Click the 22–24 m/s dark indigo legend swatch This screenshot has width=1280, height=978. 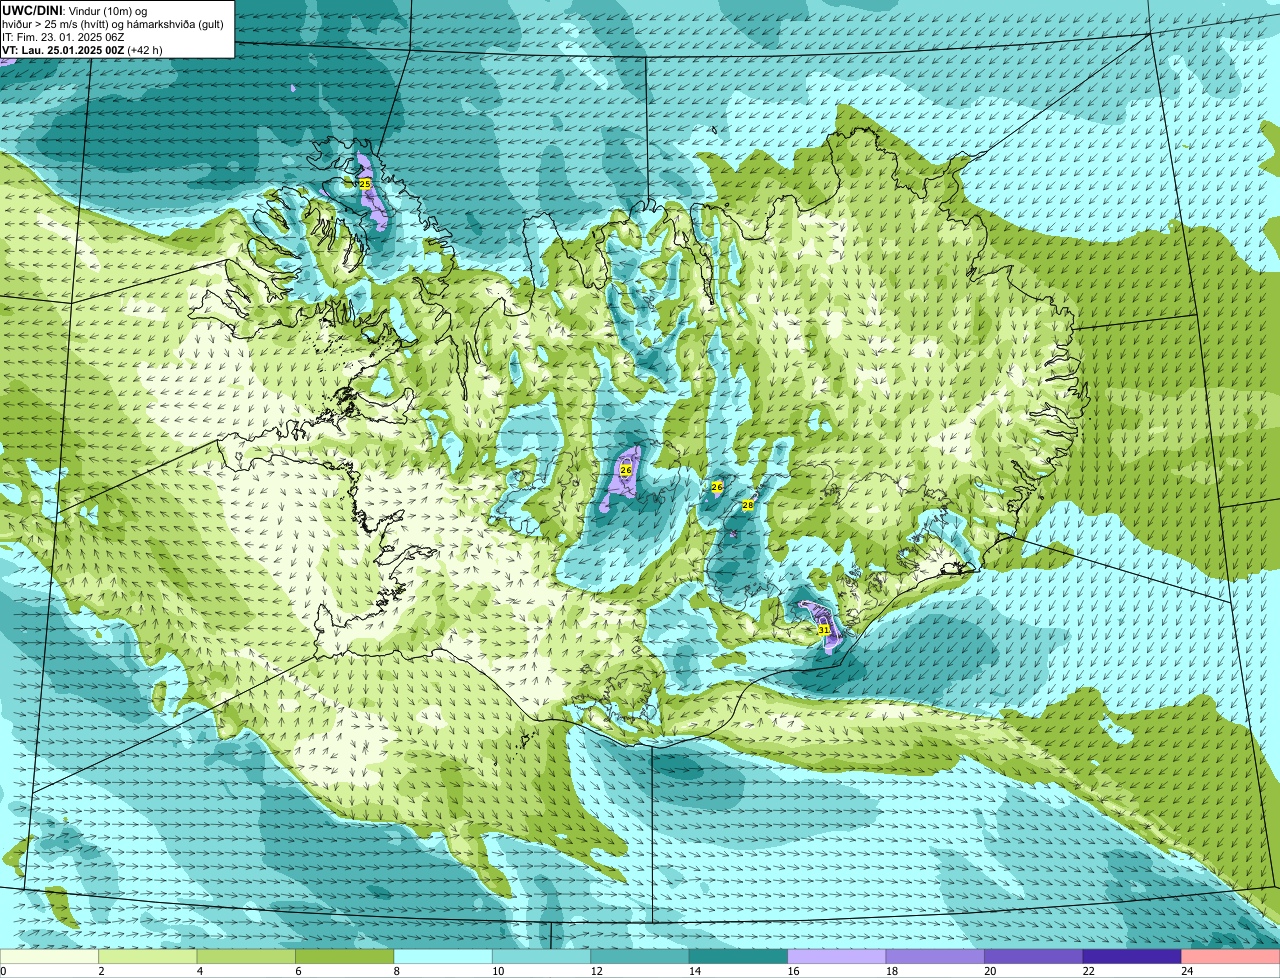coord(1132,957)
